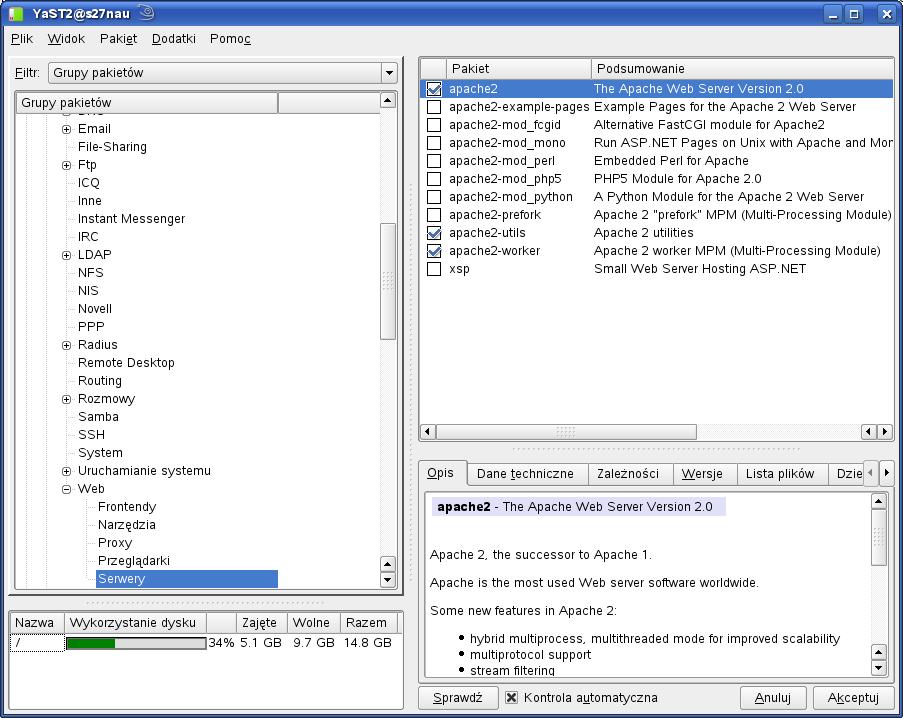Select Remote Desktop group
The height and width of the screenshot is (718, 903).
[126, 363]
